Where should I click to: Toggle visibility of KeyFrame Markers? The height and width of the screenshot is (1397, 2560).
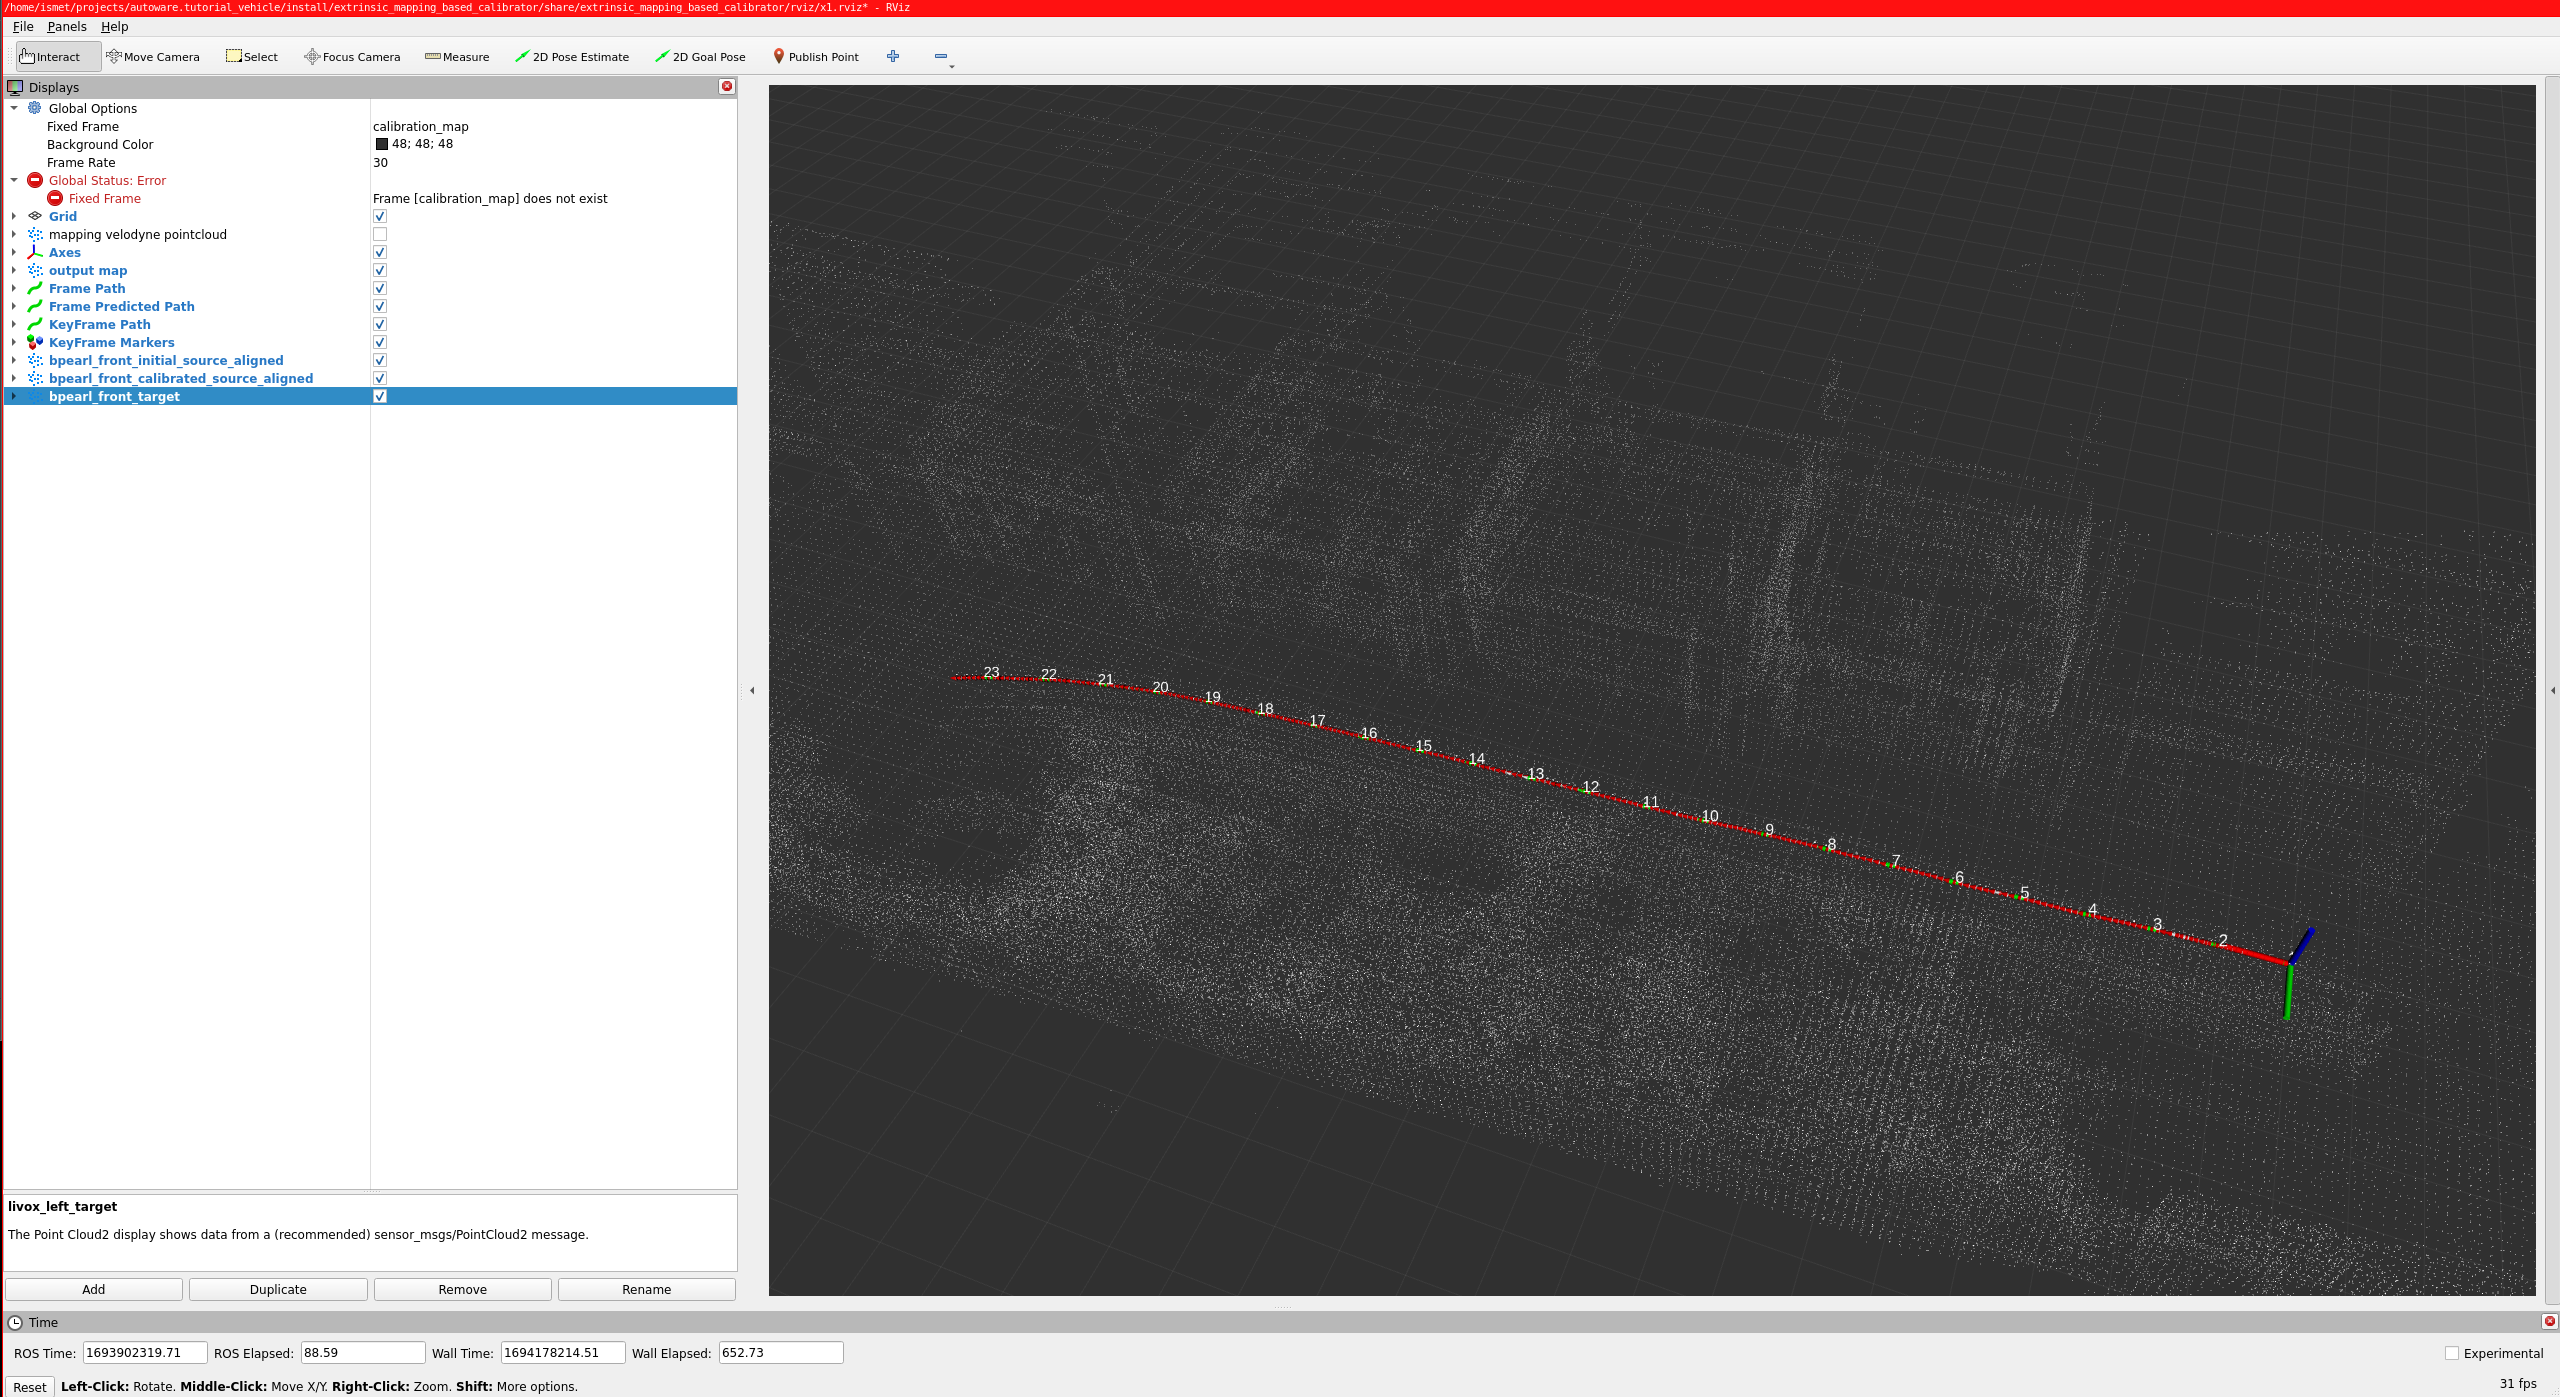[x=382, y=342]
